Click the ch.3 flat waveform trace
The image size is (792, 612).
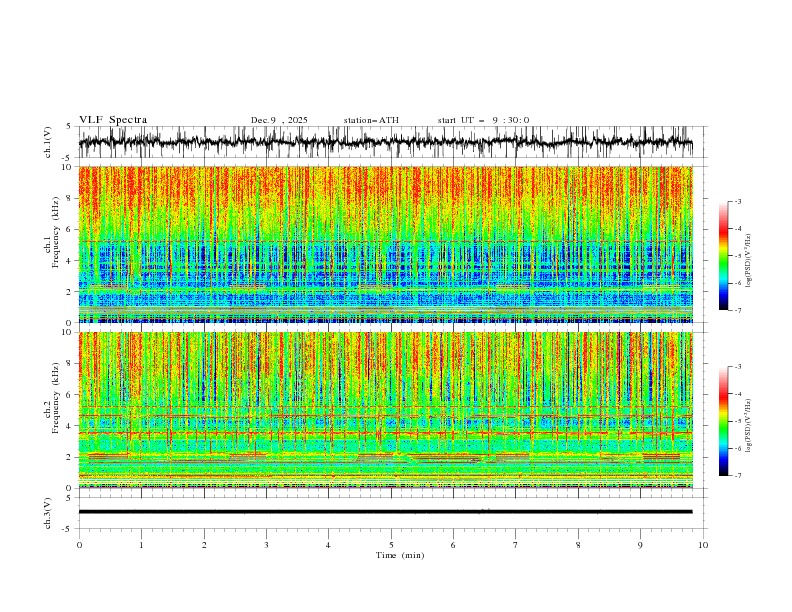point(385,512)
